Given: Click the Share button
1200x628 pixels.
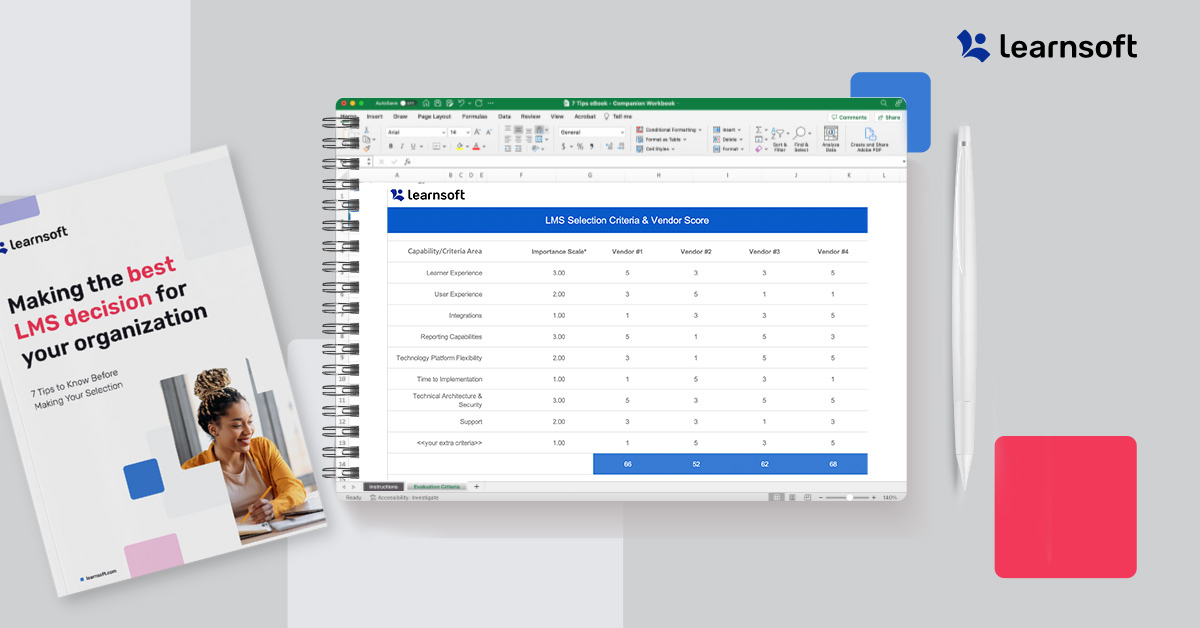Looking at the screenshot, I should 889,117.
